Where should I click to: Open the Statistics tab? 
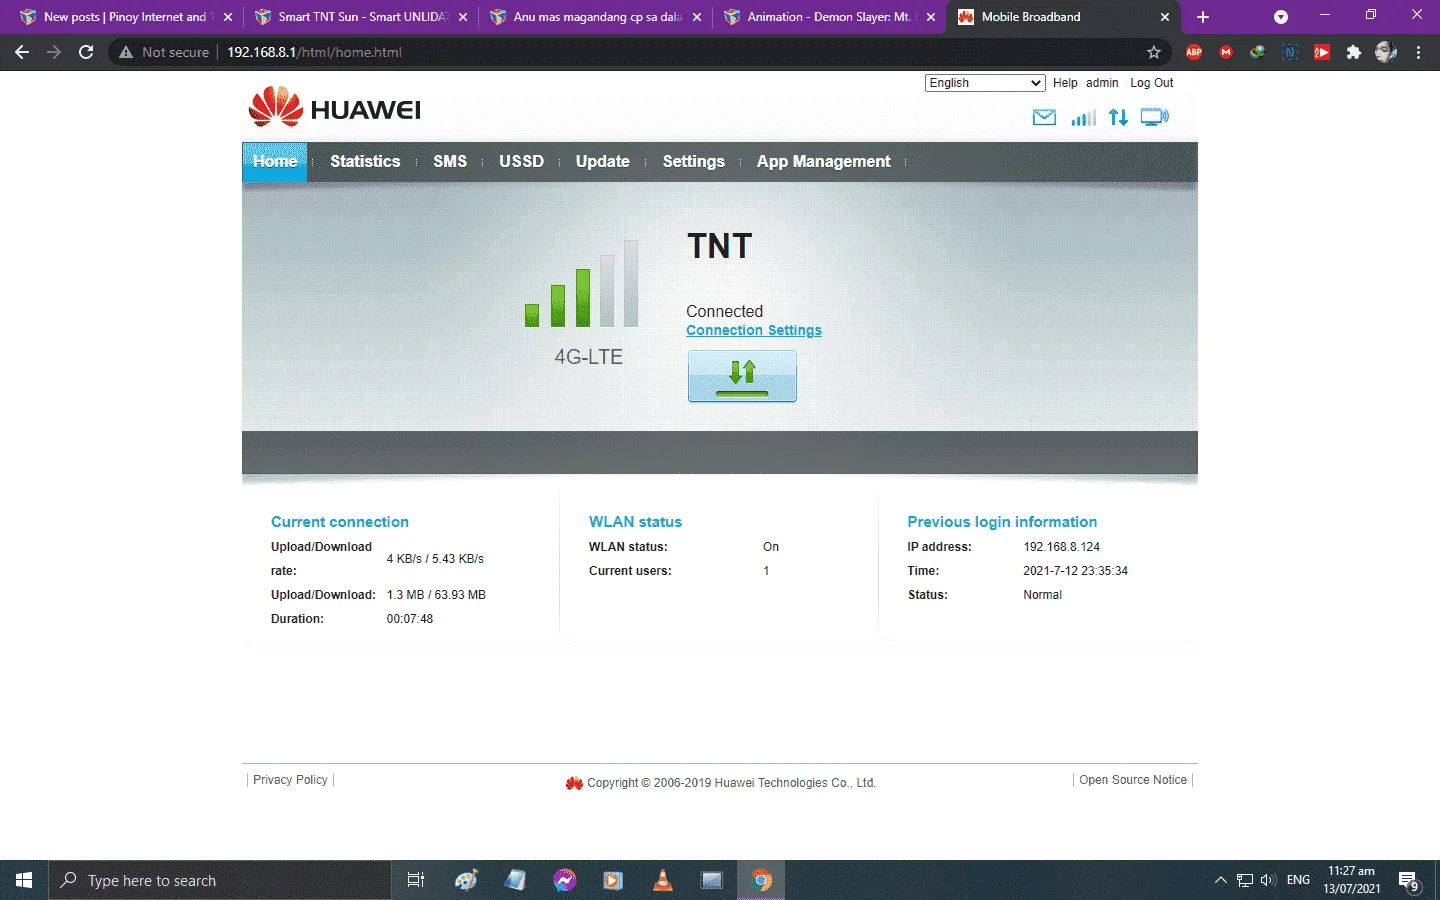click(365, 161)
